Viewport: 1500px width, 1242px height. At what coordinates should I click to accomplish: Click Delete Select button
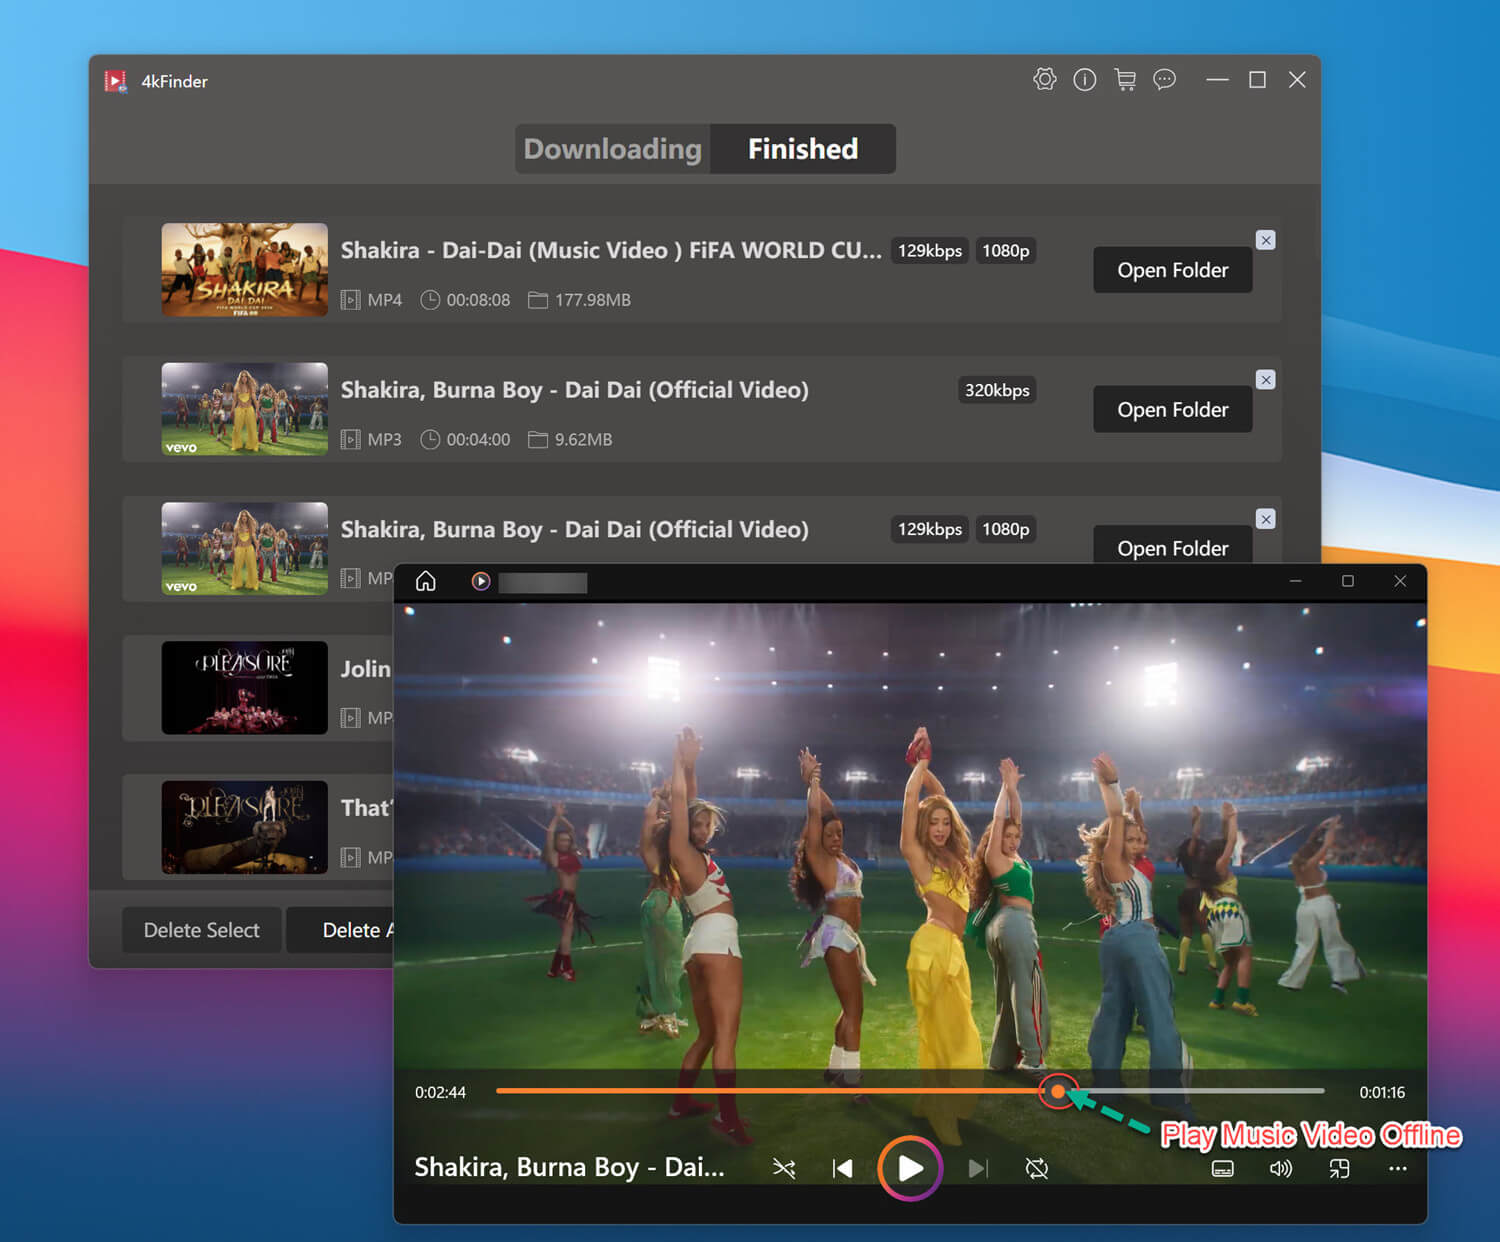point(202,930)
